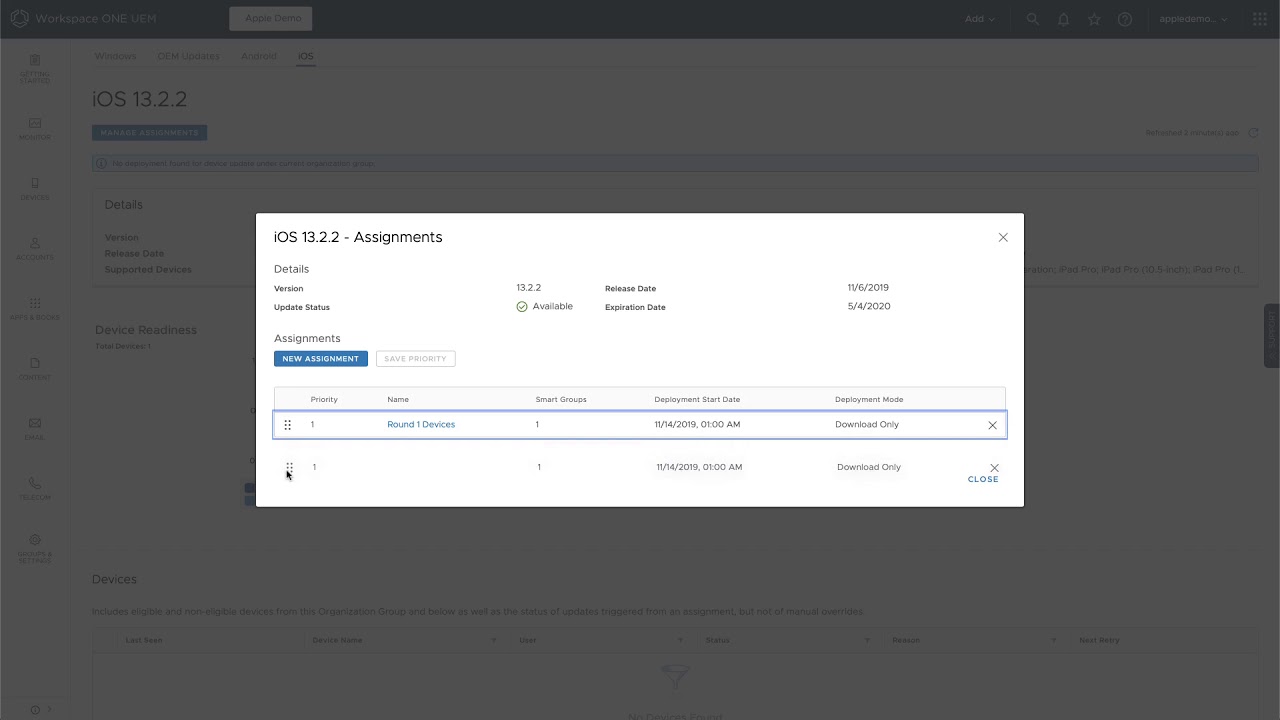The height and width of the screenshot is (720, 1280).
Task: Click the Close button in dialog
Action: coord(983,479)
